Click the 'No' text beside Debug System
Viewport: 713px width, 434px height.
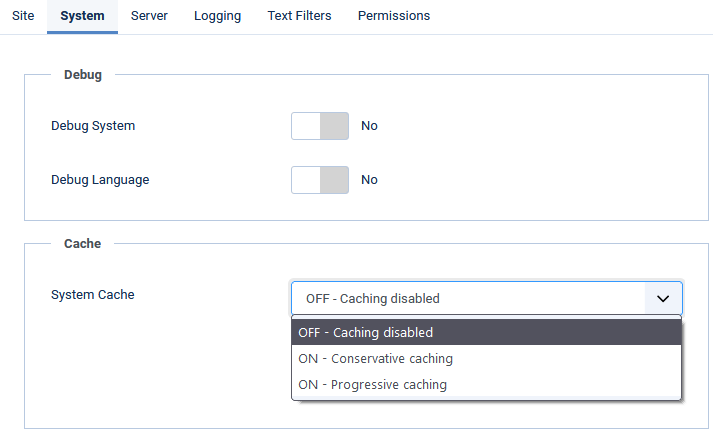coord(369,126)
